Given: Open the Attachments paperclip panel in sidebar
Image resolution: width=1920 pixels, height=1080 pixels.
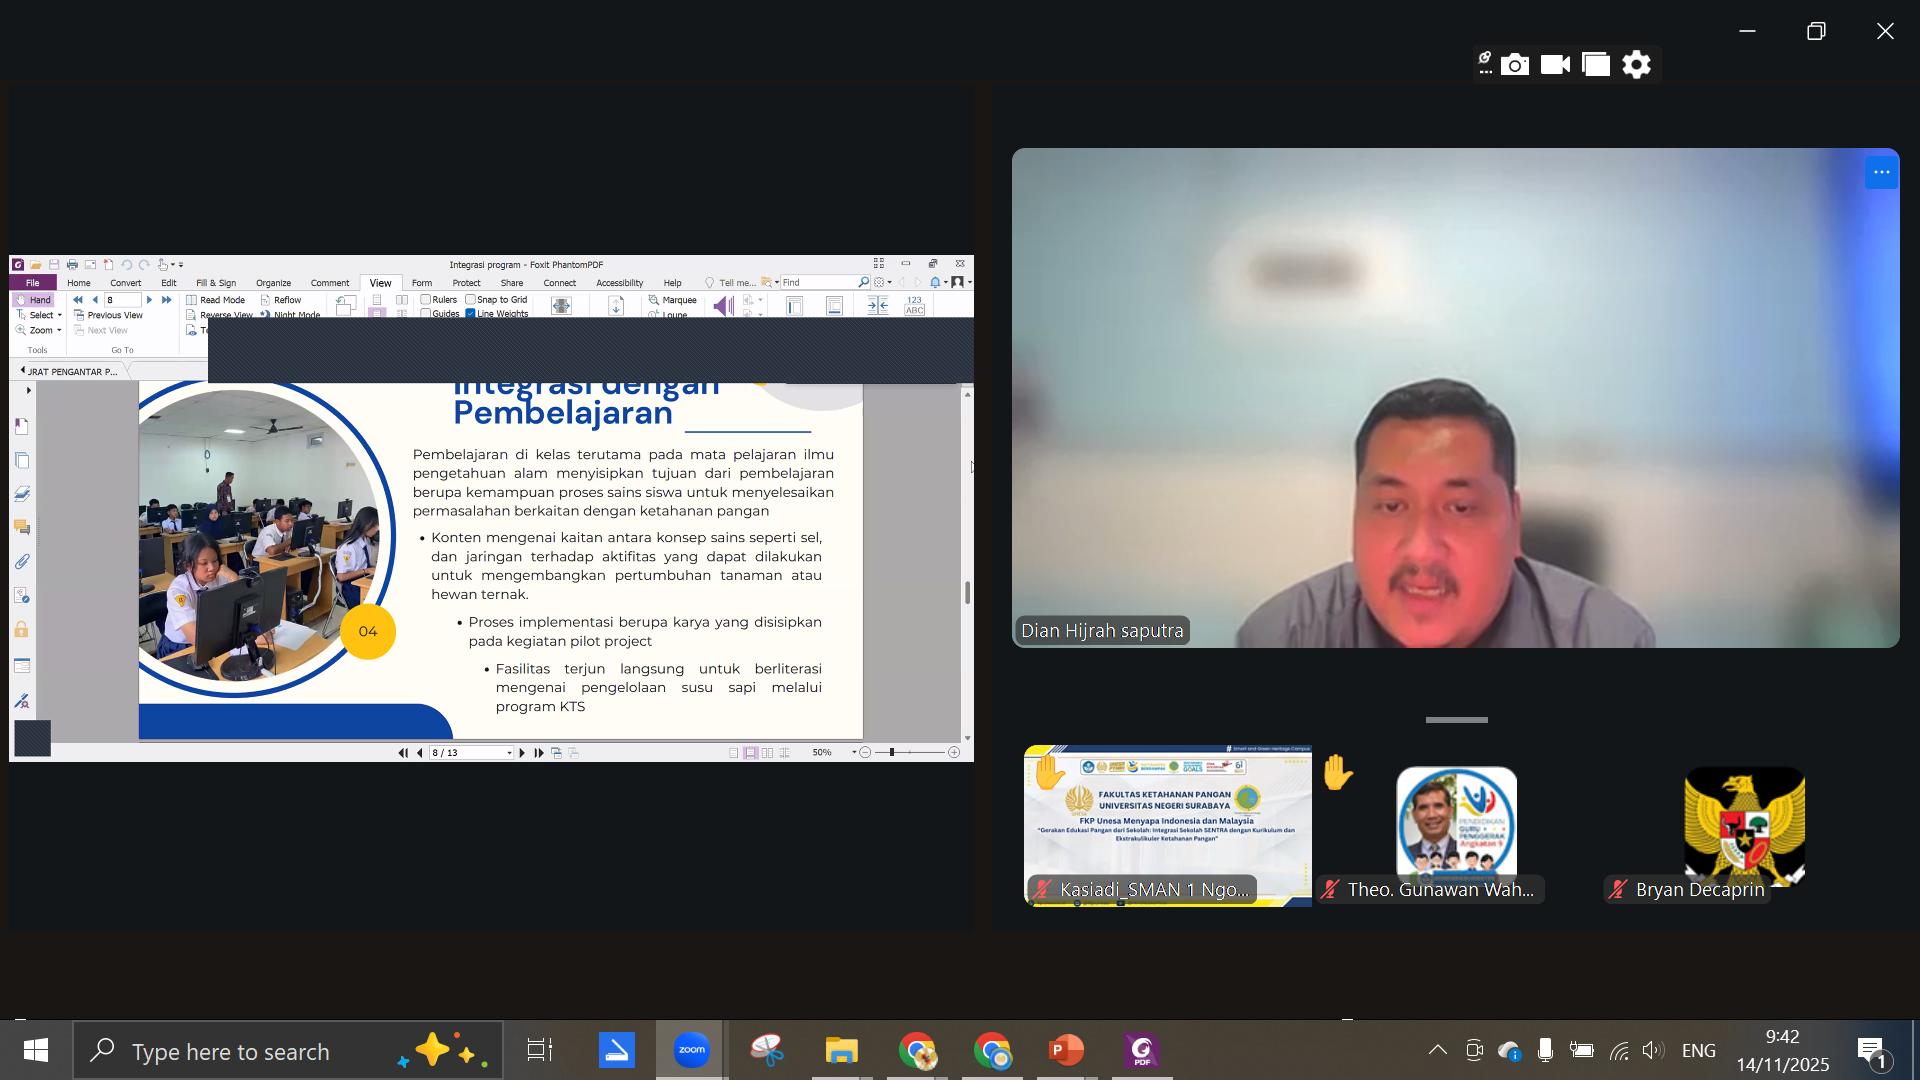Looking at the screenshot, I should [22, 562].
